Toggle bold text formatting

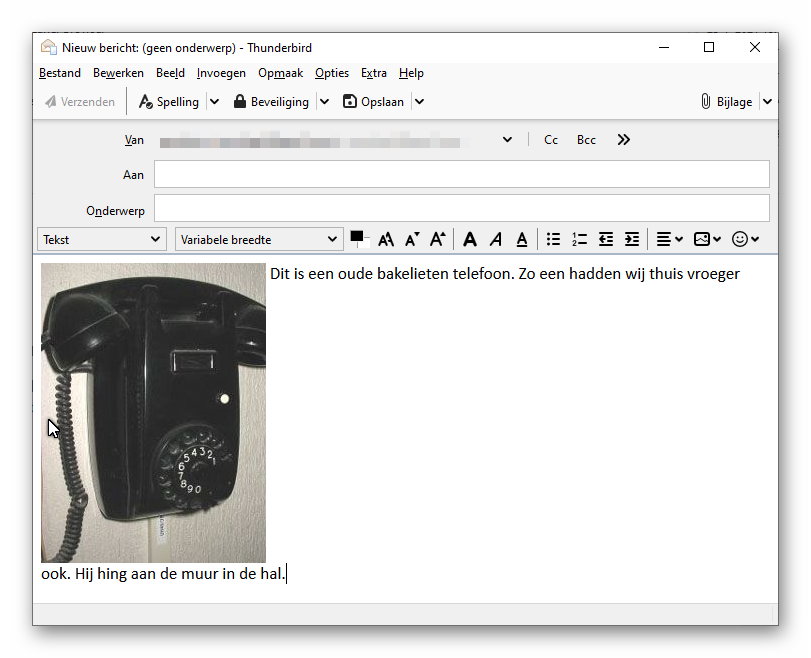click(x=470, y=240)
